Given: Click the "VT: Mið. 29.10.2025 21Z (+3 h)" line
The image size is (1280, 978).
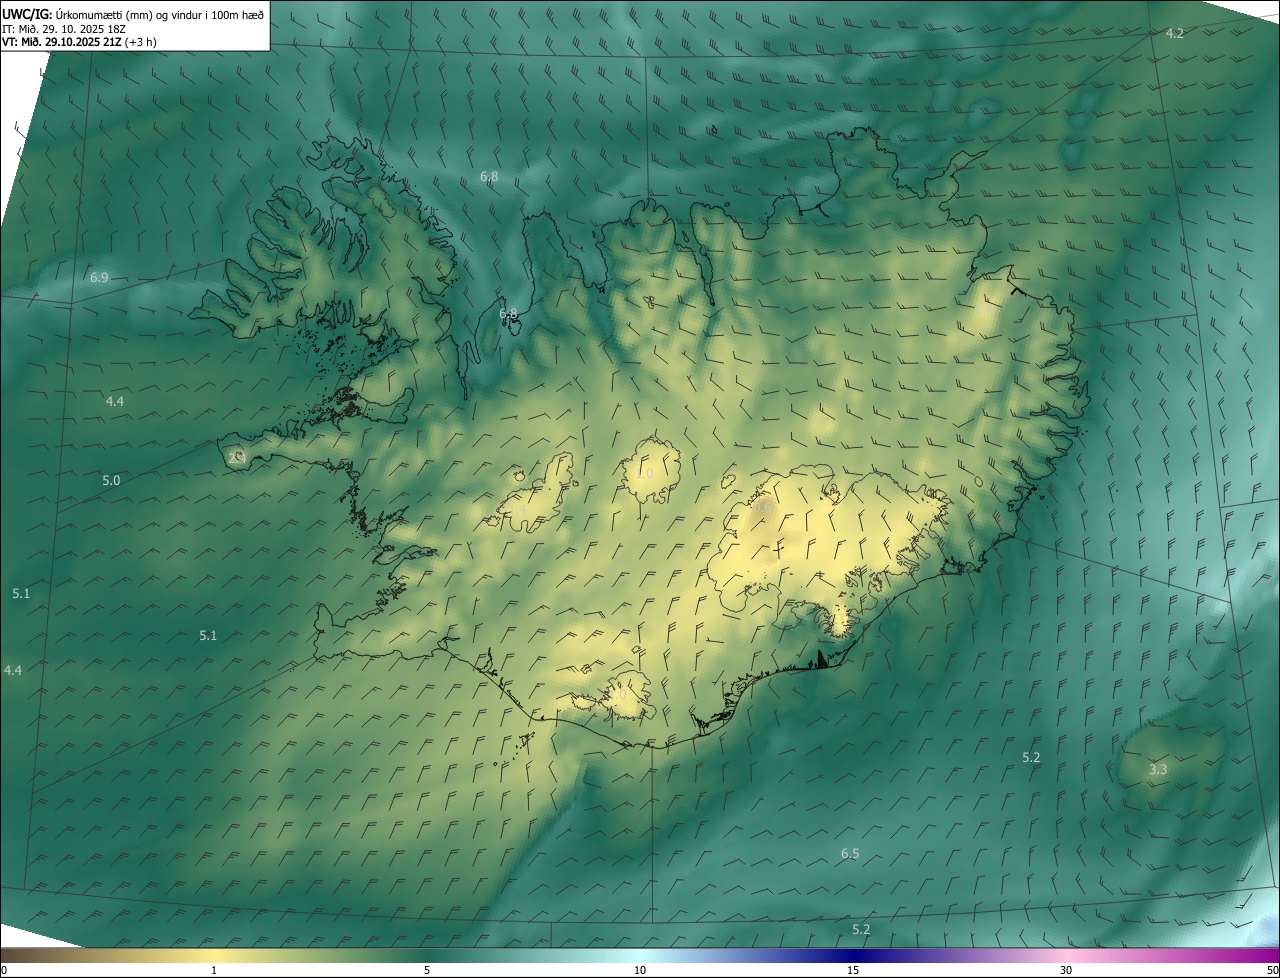Looking at the screenshot, I should [x=80, y=42].
